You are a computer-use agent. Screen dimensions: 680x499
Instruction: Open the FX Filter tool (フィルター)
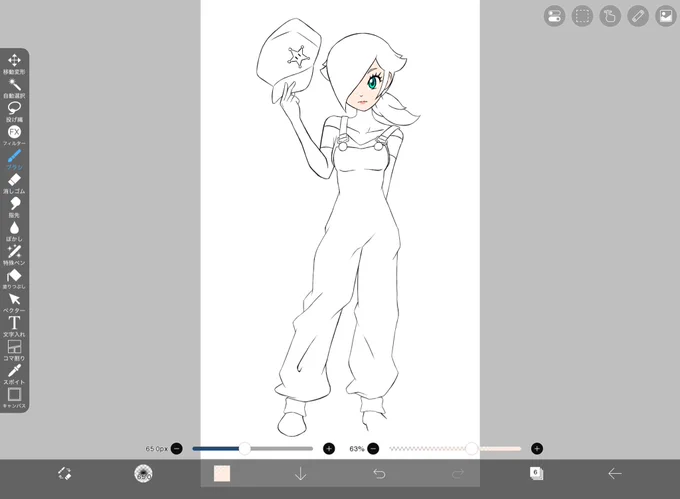(x=14, y=136)
